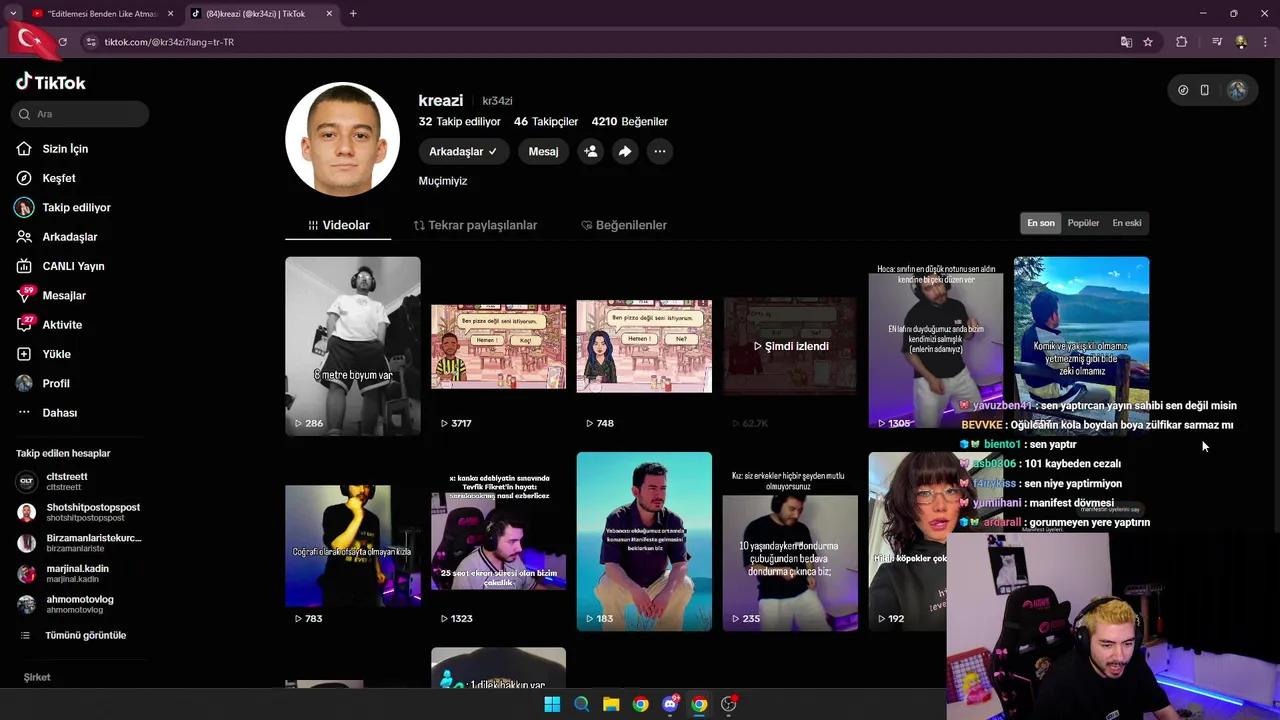Focus the Ara search field
This screenshot has width=1280, height=720.
point(81,114)
